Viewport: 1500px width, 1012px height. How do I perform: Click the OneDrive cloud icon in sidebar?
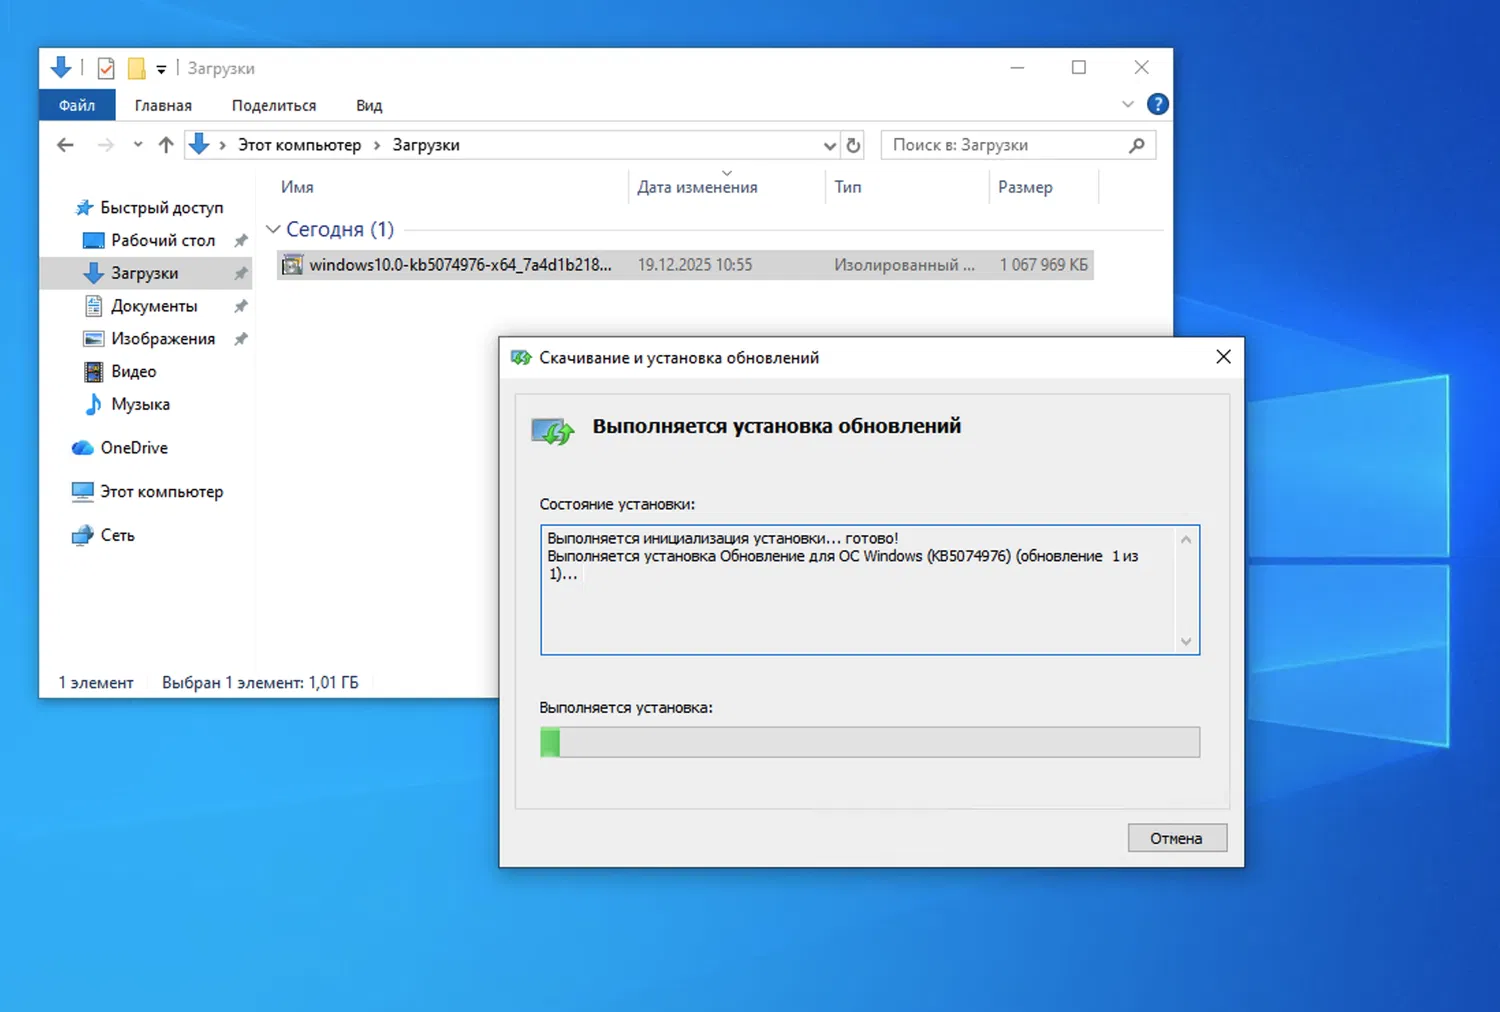(82, 448)
